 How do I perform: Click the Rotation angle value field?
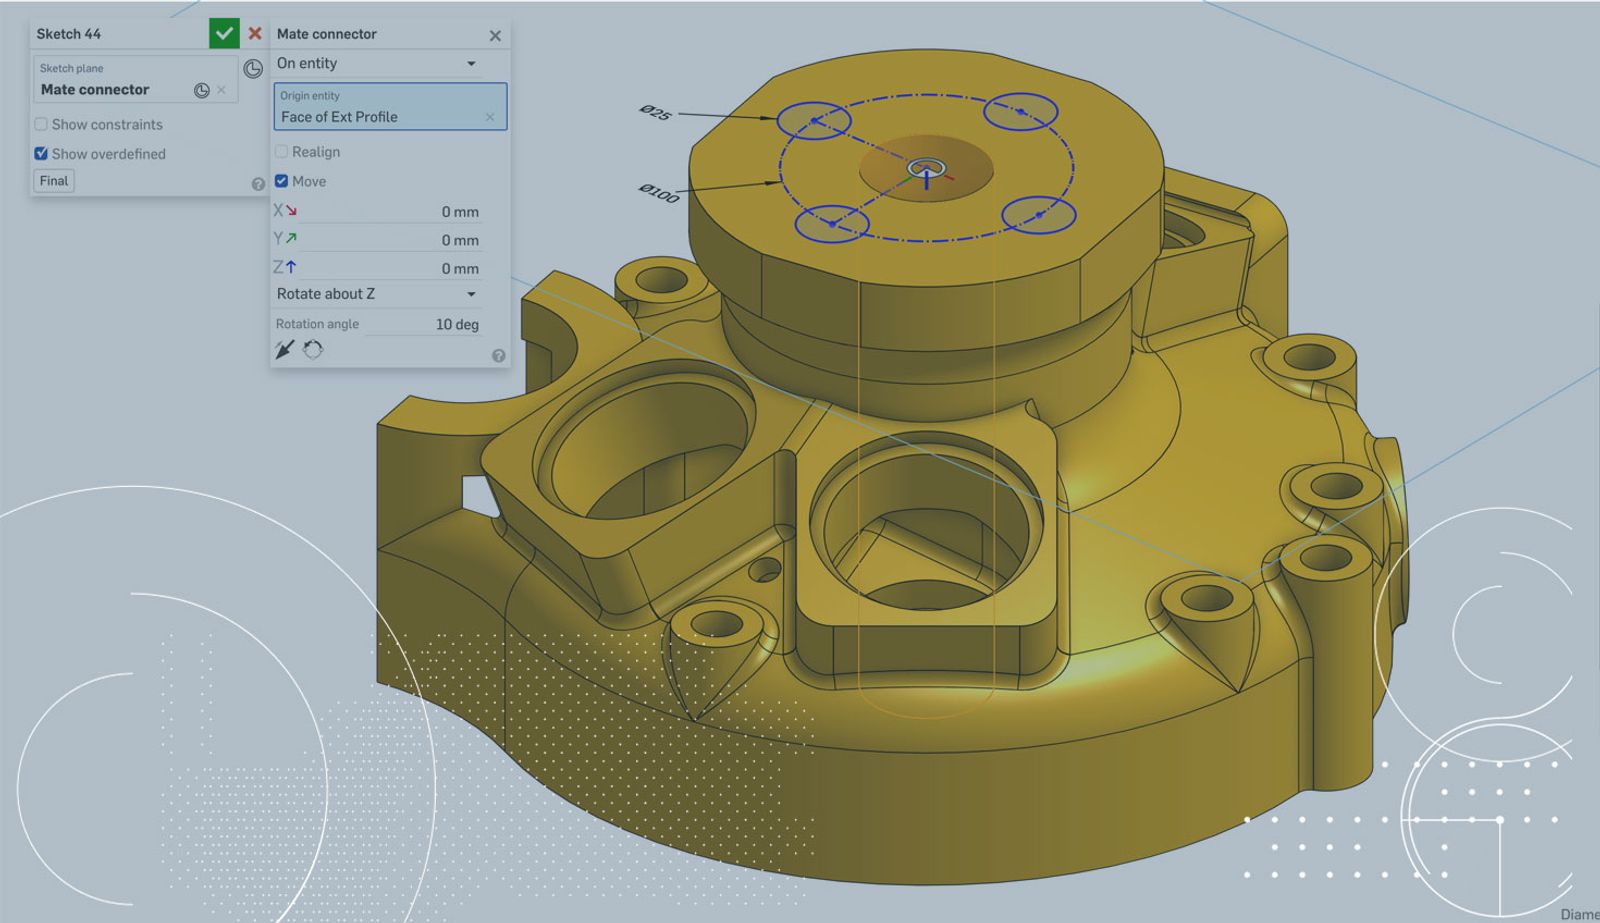[x=440, y=324]
